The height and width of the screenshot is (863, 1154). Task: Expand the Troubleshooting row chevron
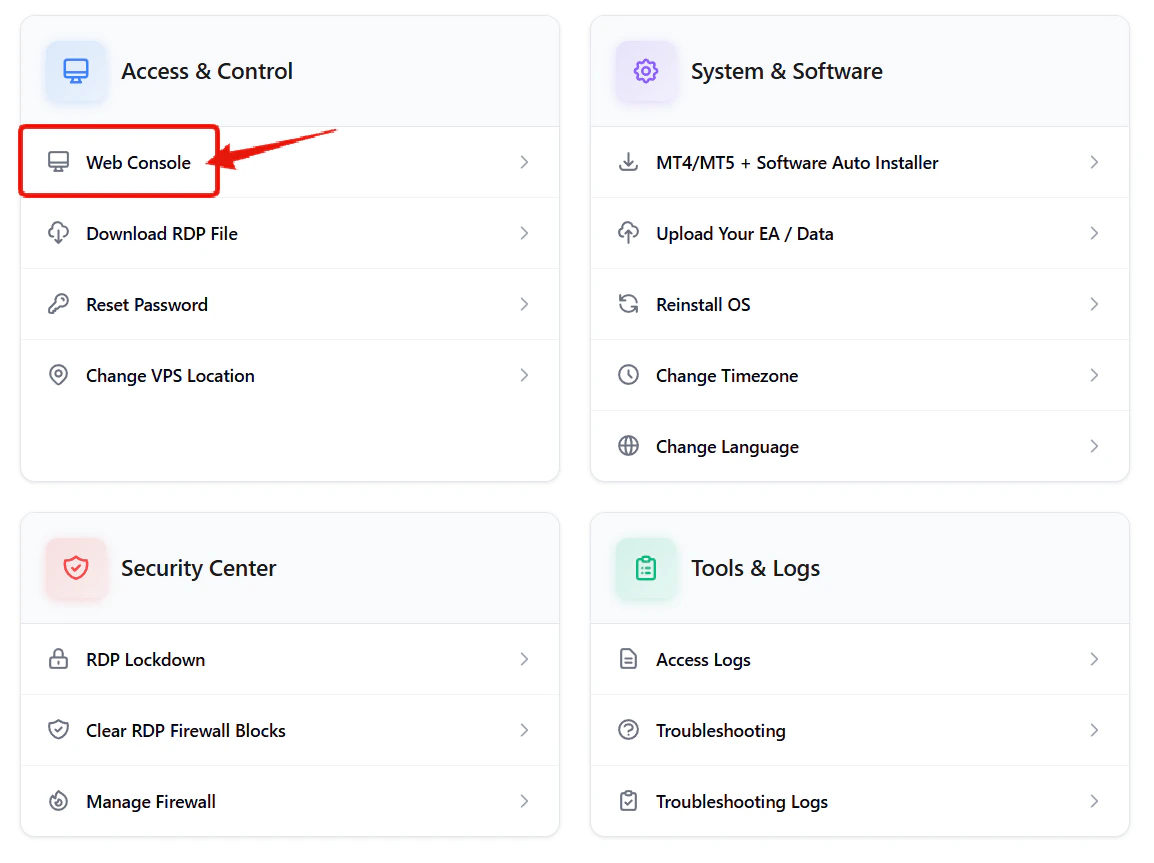1094,730
